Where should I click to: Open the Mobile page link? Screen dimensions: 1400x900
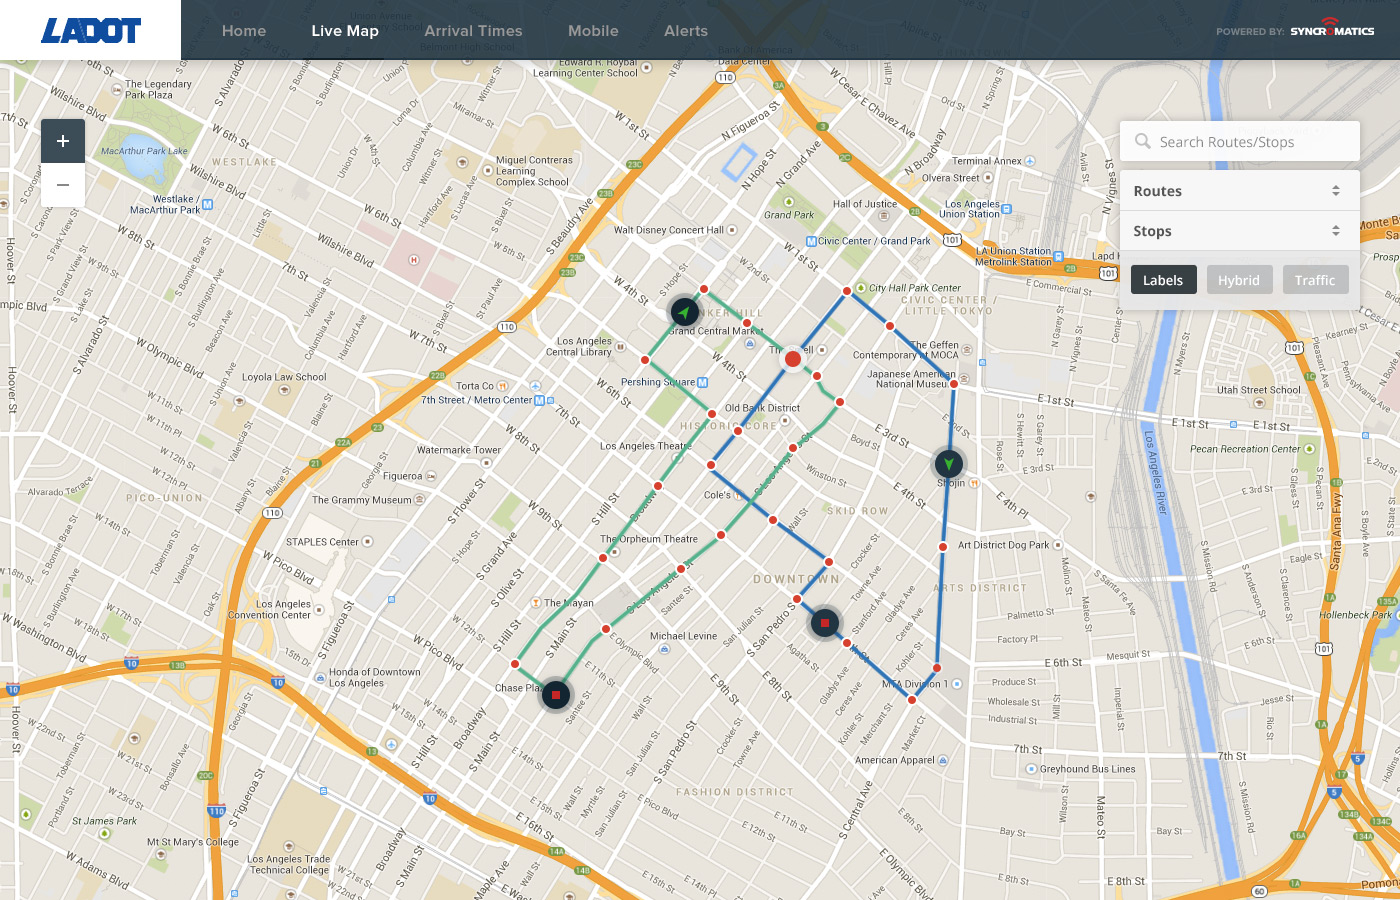click(593, 31)
